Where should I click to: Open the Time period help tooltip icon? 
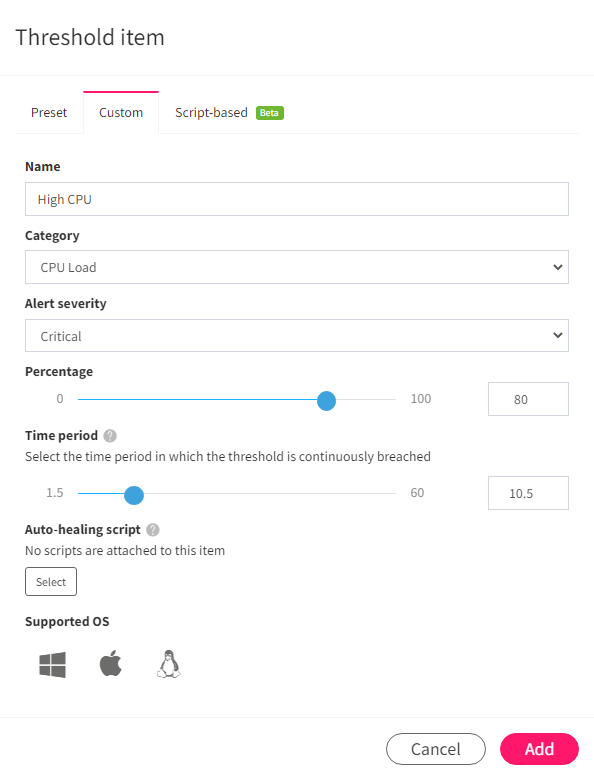point(110,436)
